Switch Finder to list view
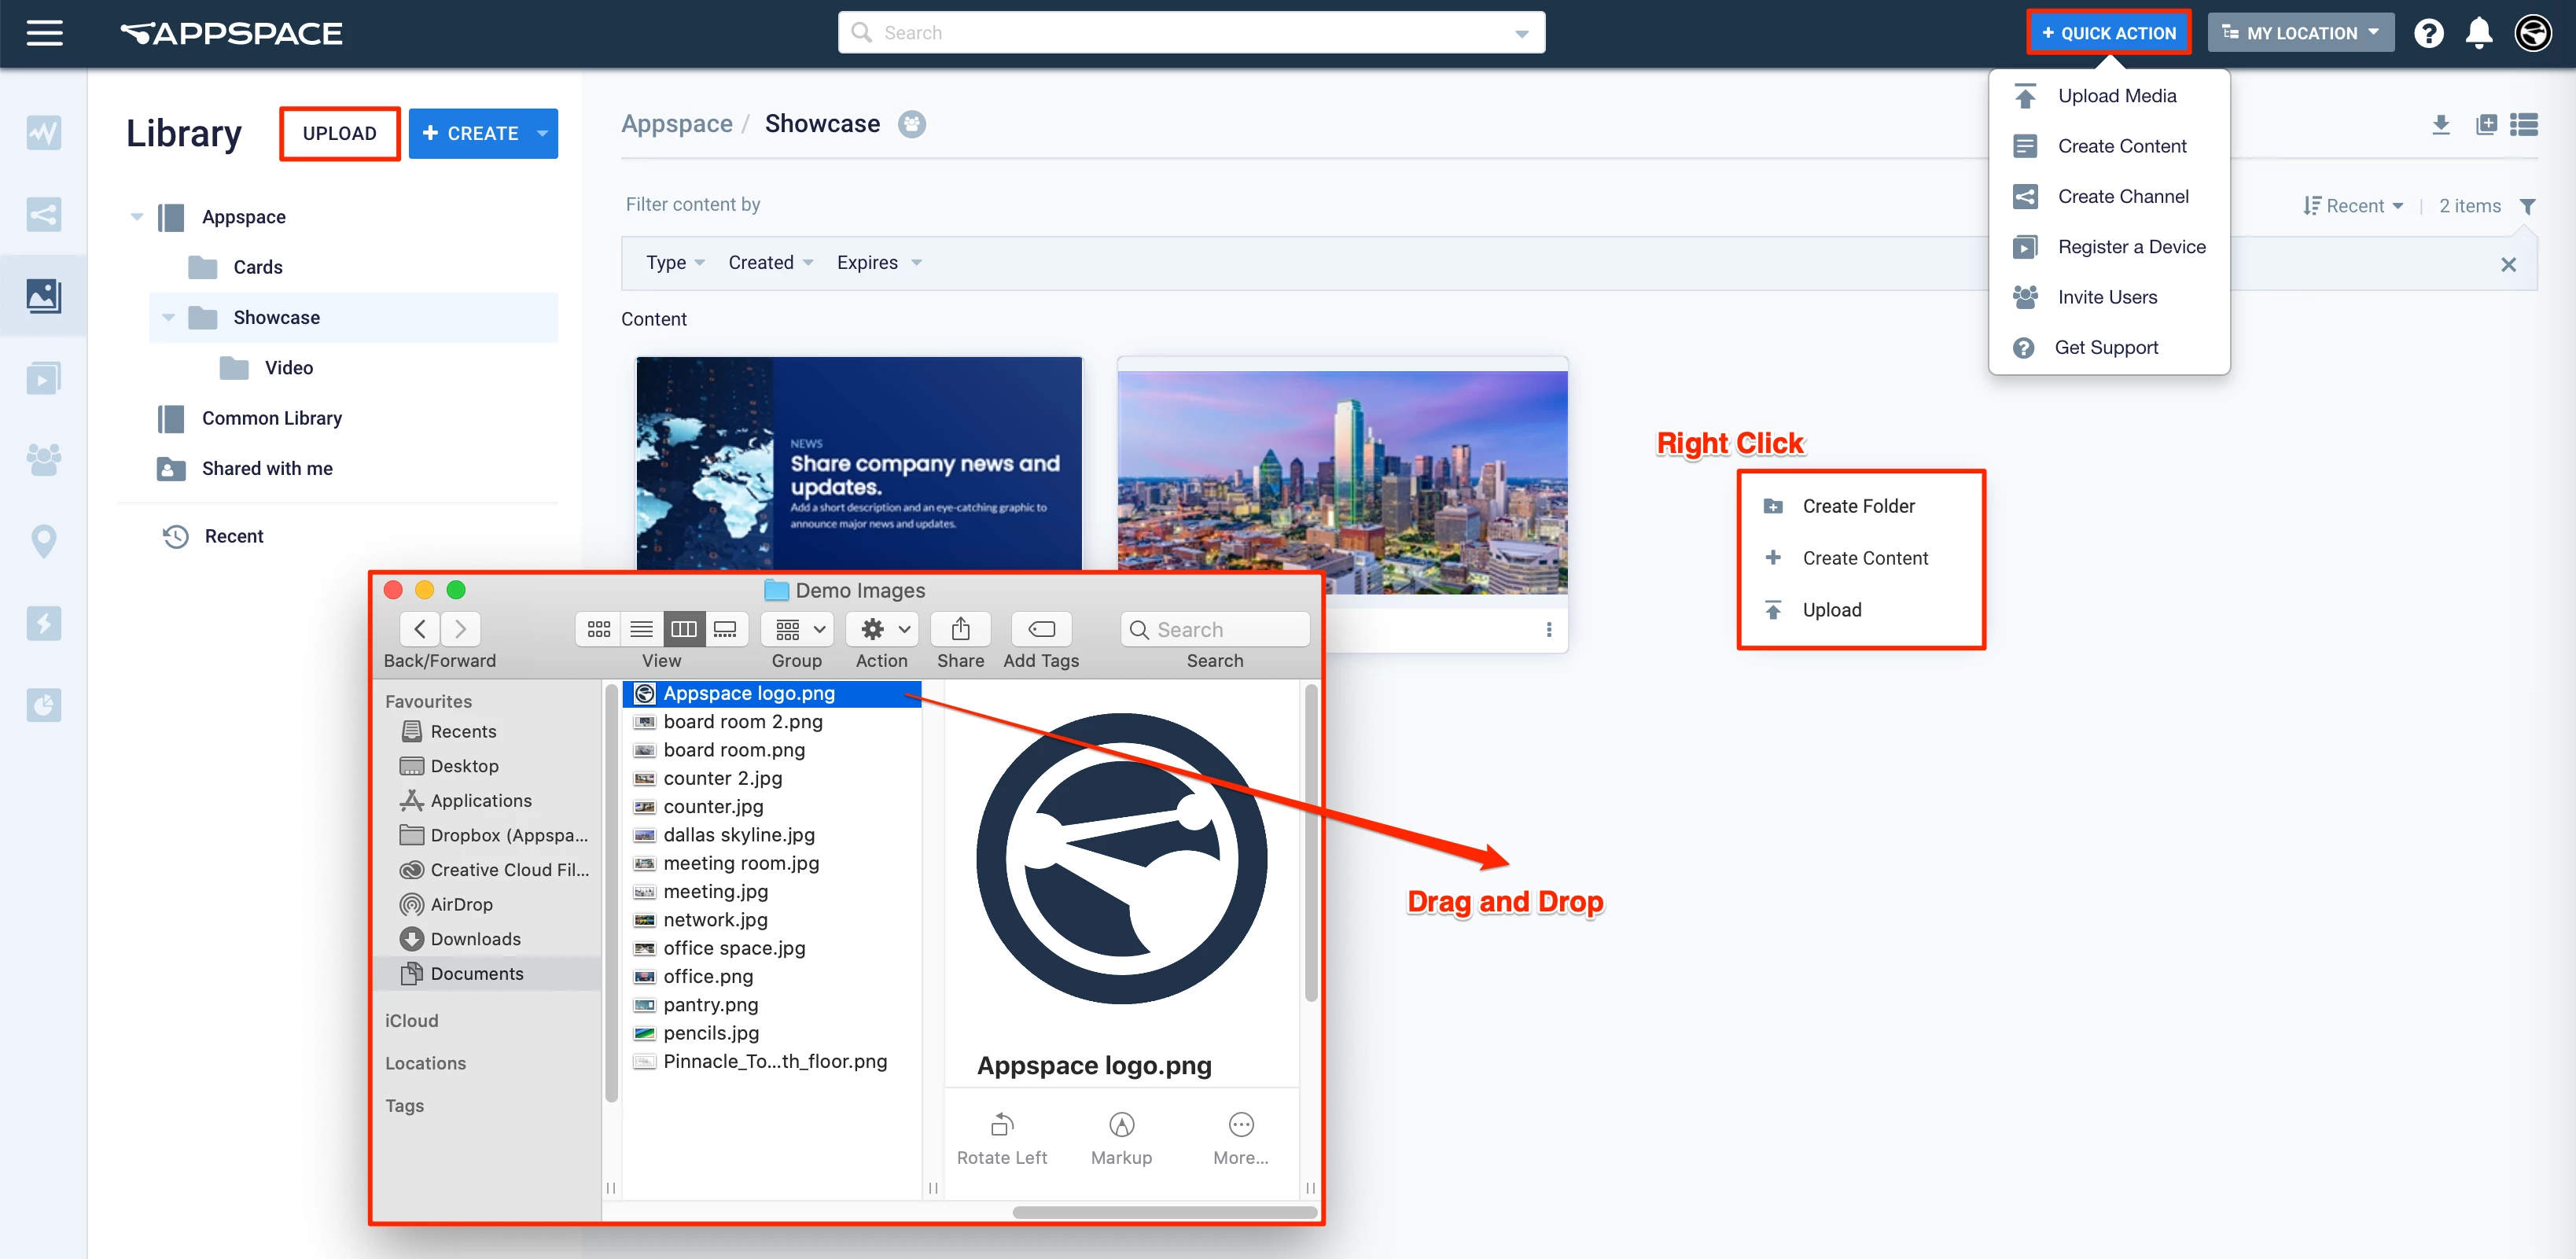Image resolution: width=2576 pixels, height=1259 pixels. point(641,629)
